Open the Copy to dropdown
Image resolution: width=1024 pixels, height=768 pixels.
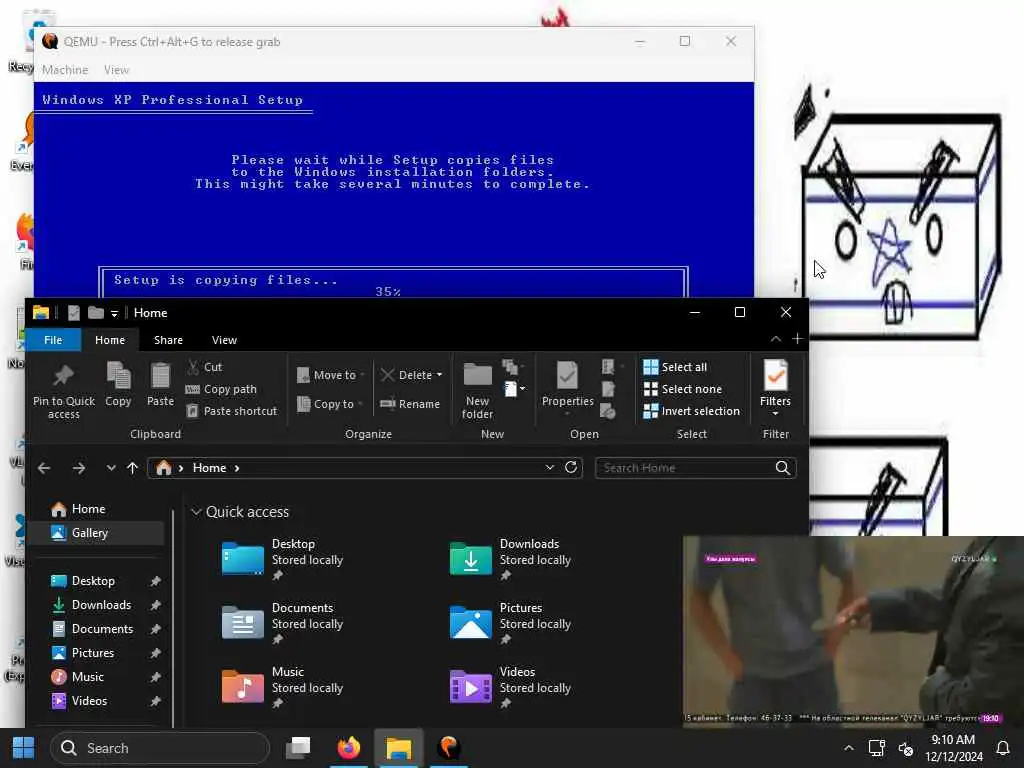(330, 404)
